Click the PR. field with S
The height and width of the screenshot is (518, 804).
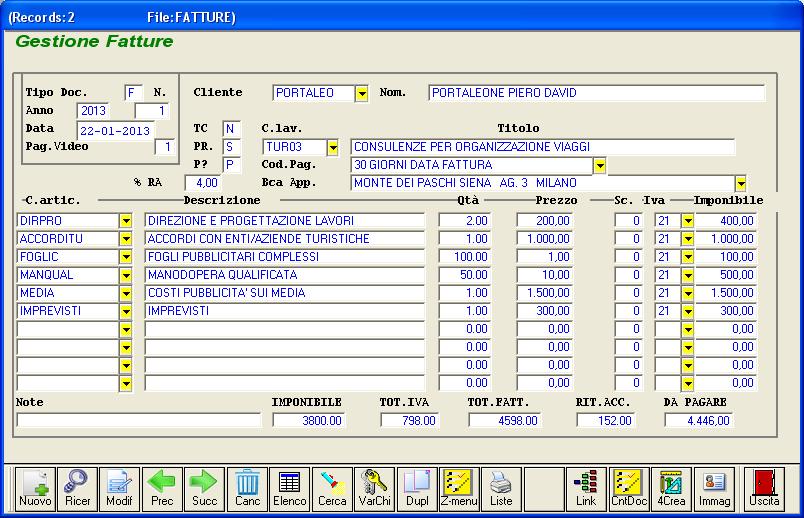[231, 147]
